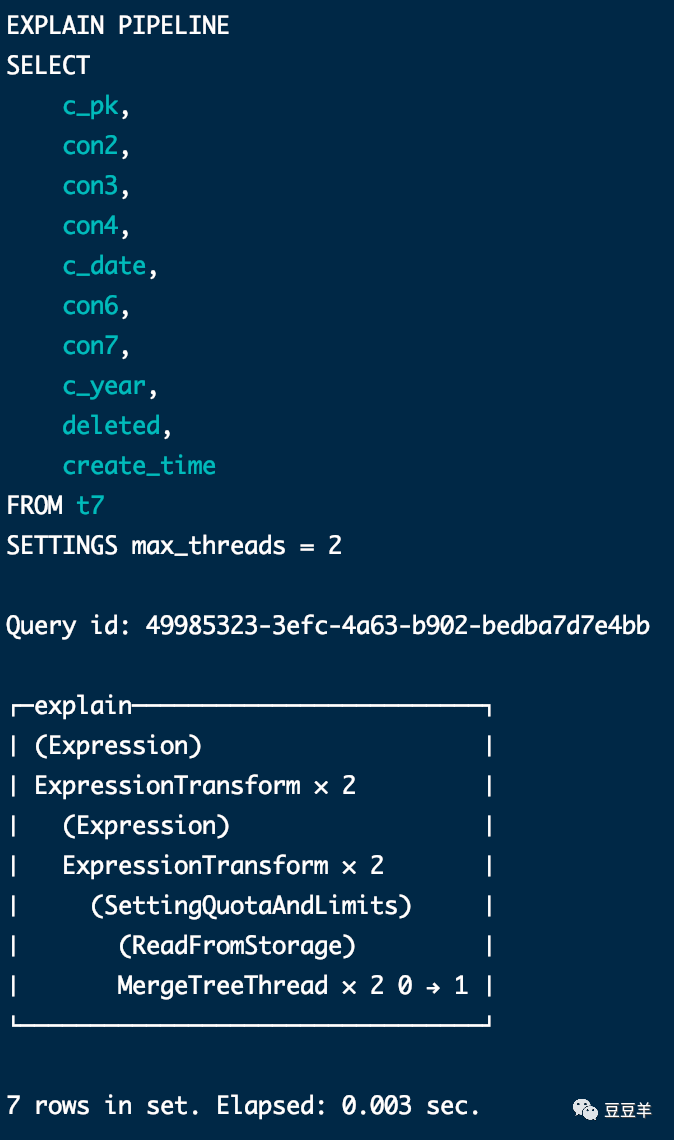Click the Query id value text
The height and width of the screenshot is (1140, 674).
coord(397,626)
